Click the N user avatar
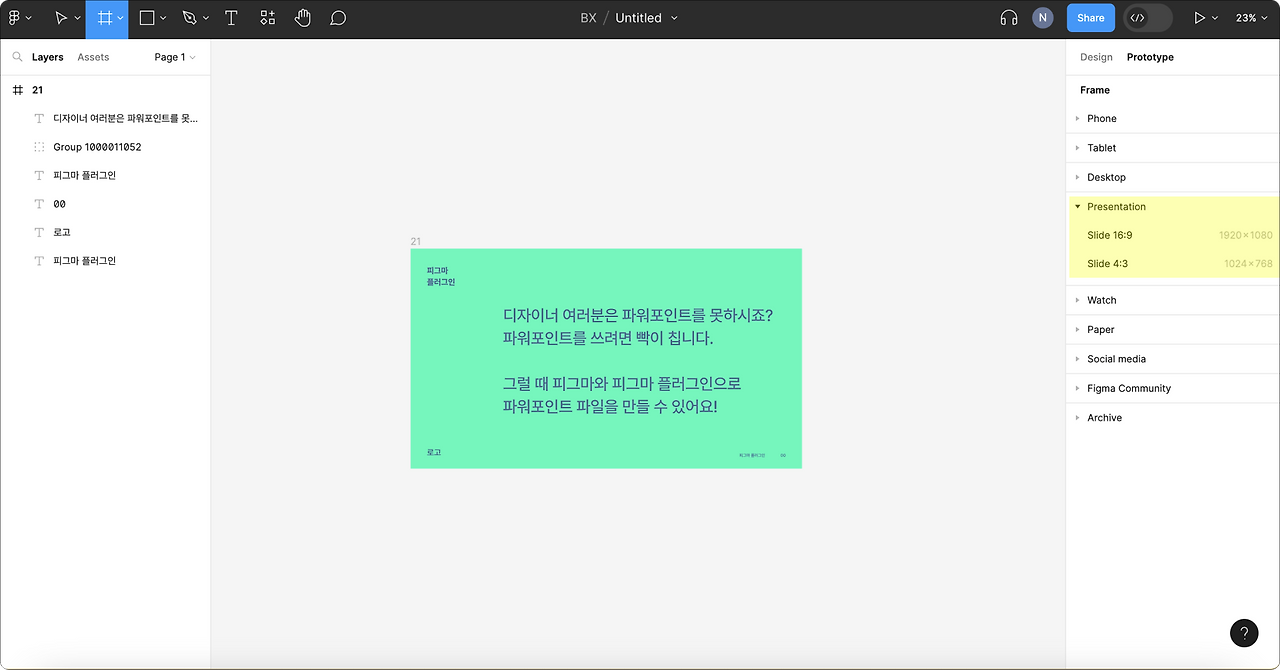Viewport: 1280px width, 670px height. (x=1043, y=18)
